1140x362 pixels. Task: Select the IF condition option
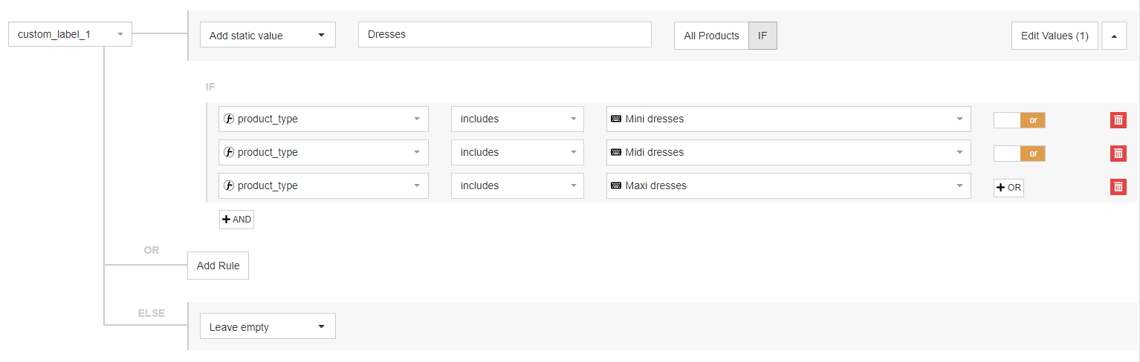coord(763,36)
